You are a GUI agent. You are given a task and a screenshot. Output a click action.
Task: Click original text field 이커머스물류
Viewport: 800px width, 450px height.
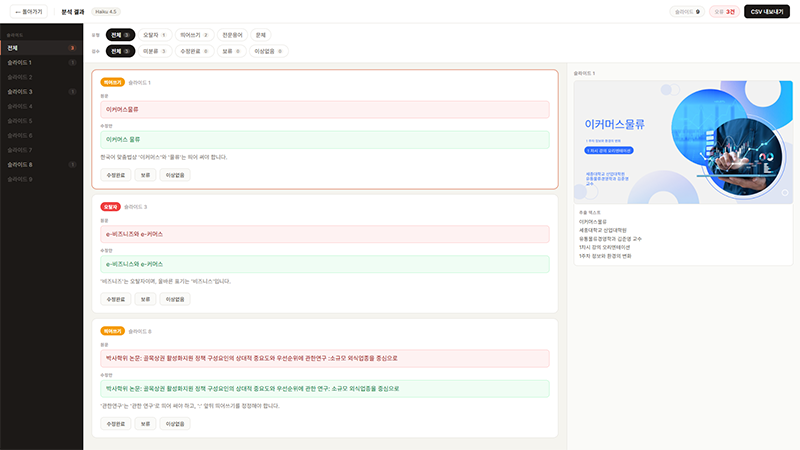pyautogui.click(x=325, y=110)
